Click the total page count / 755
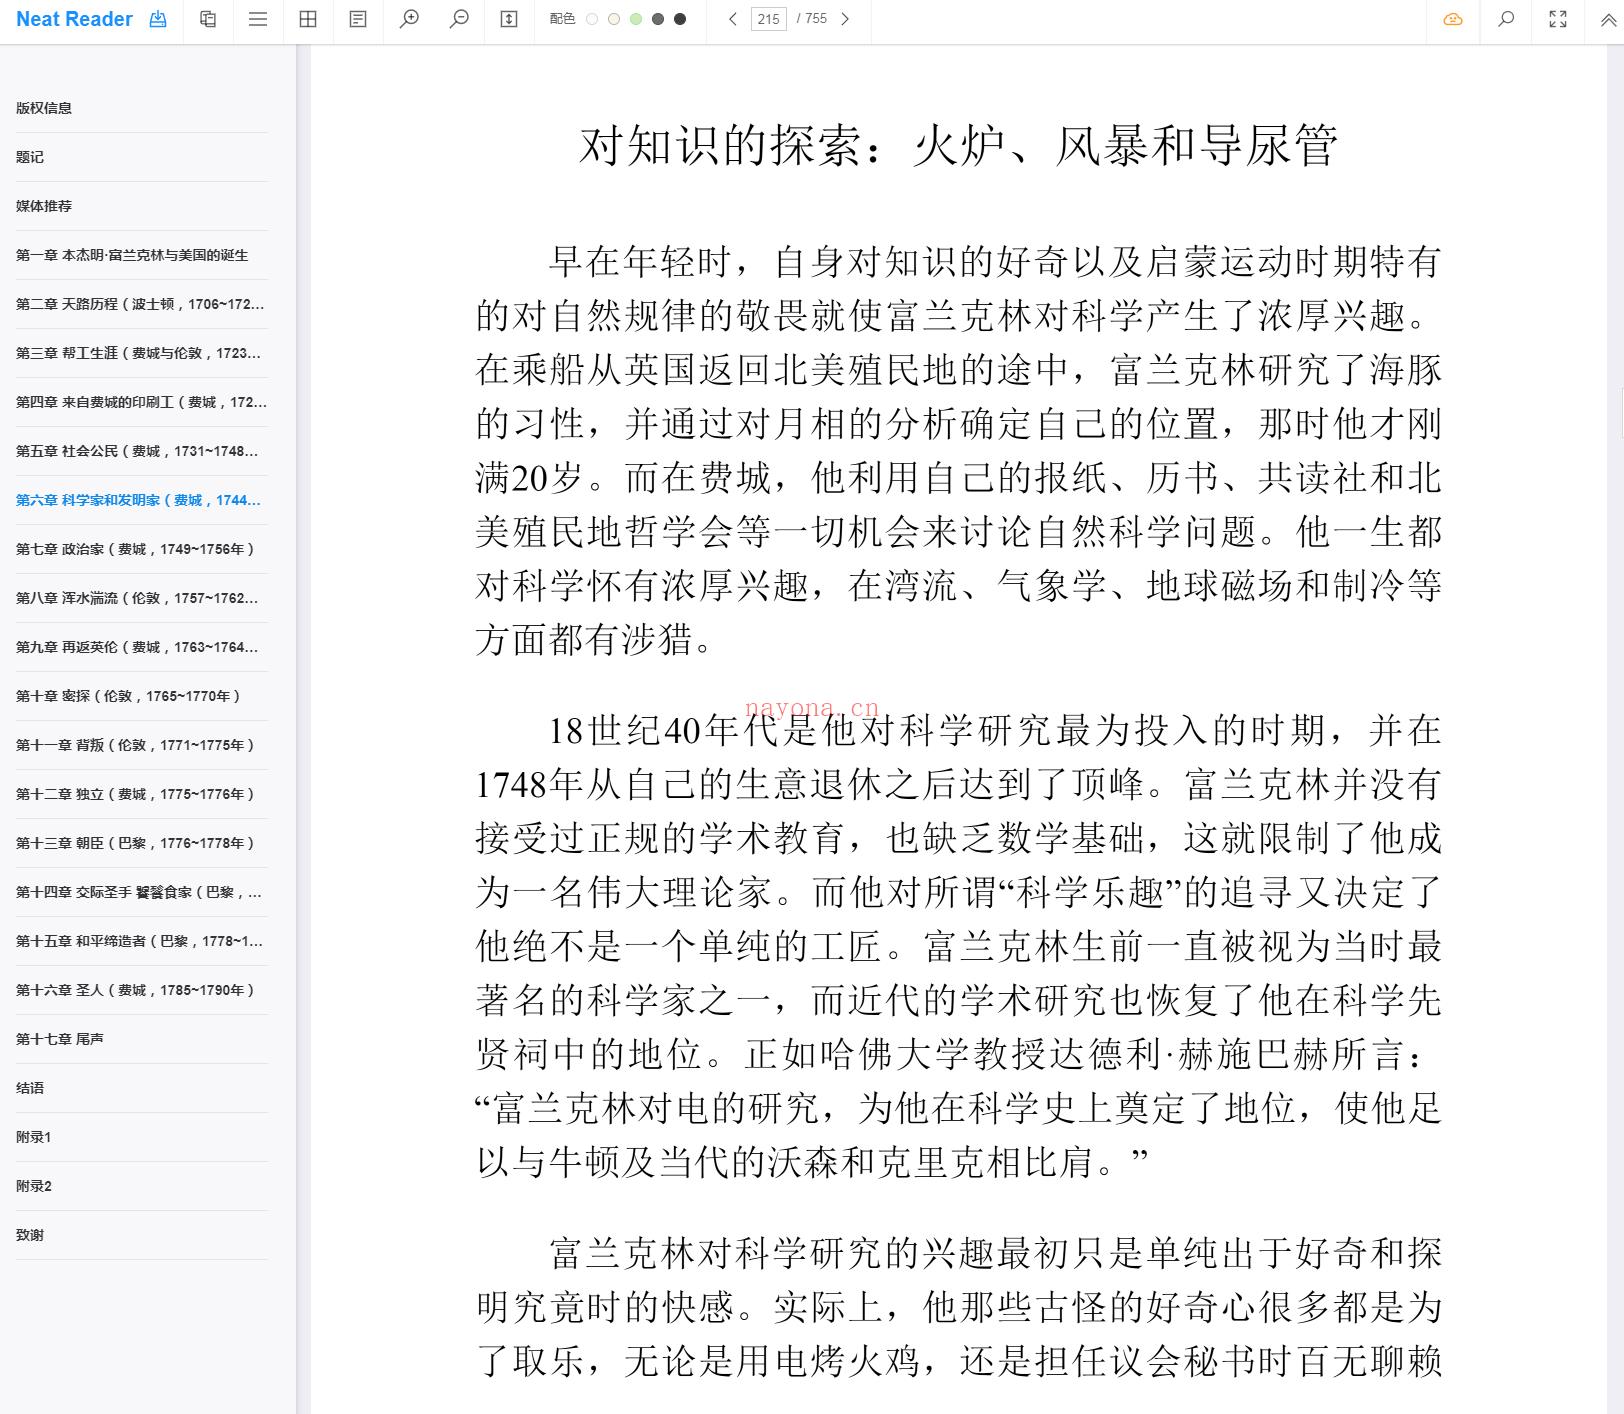This screenshot has height=1414, width=1624. pos(812,19)
